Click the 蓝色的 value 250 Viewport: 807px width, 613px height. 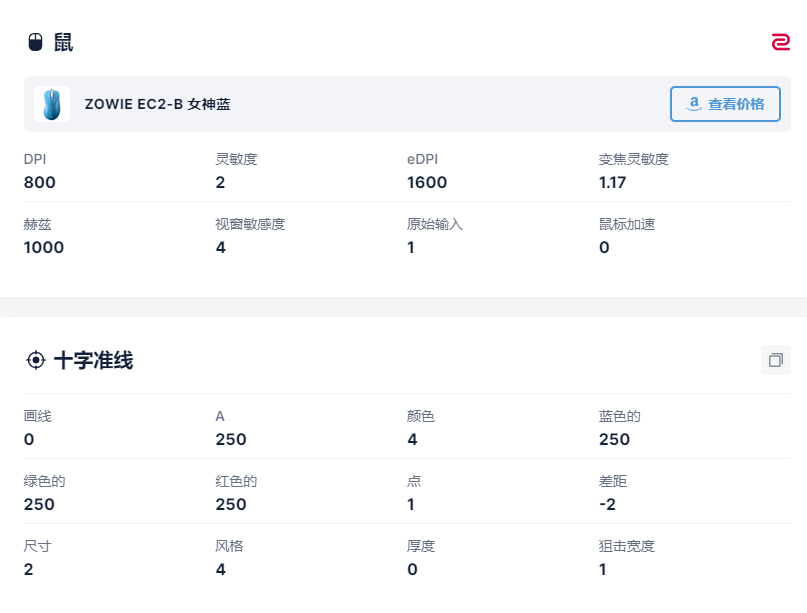pyautogui.click(x=614, y=439)
